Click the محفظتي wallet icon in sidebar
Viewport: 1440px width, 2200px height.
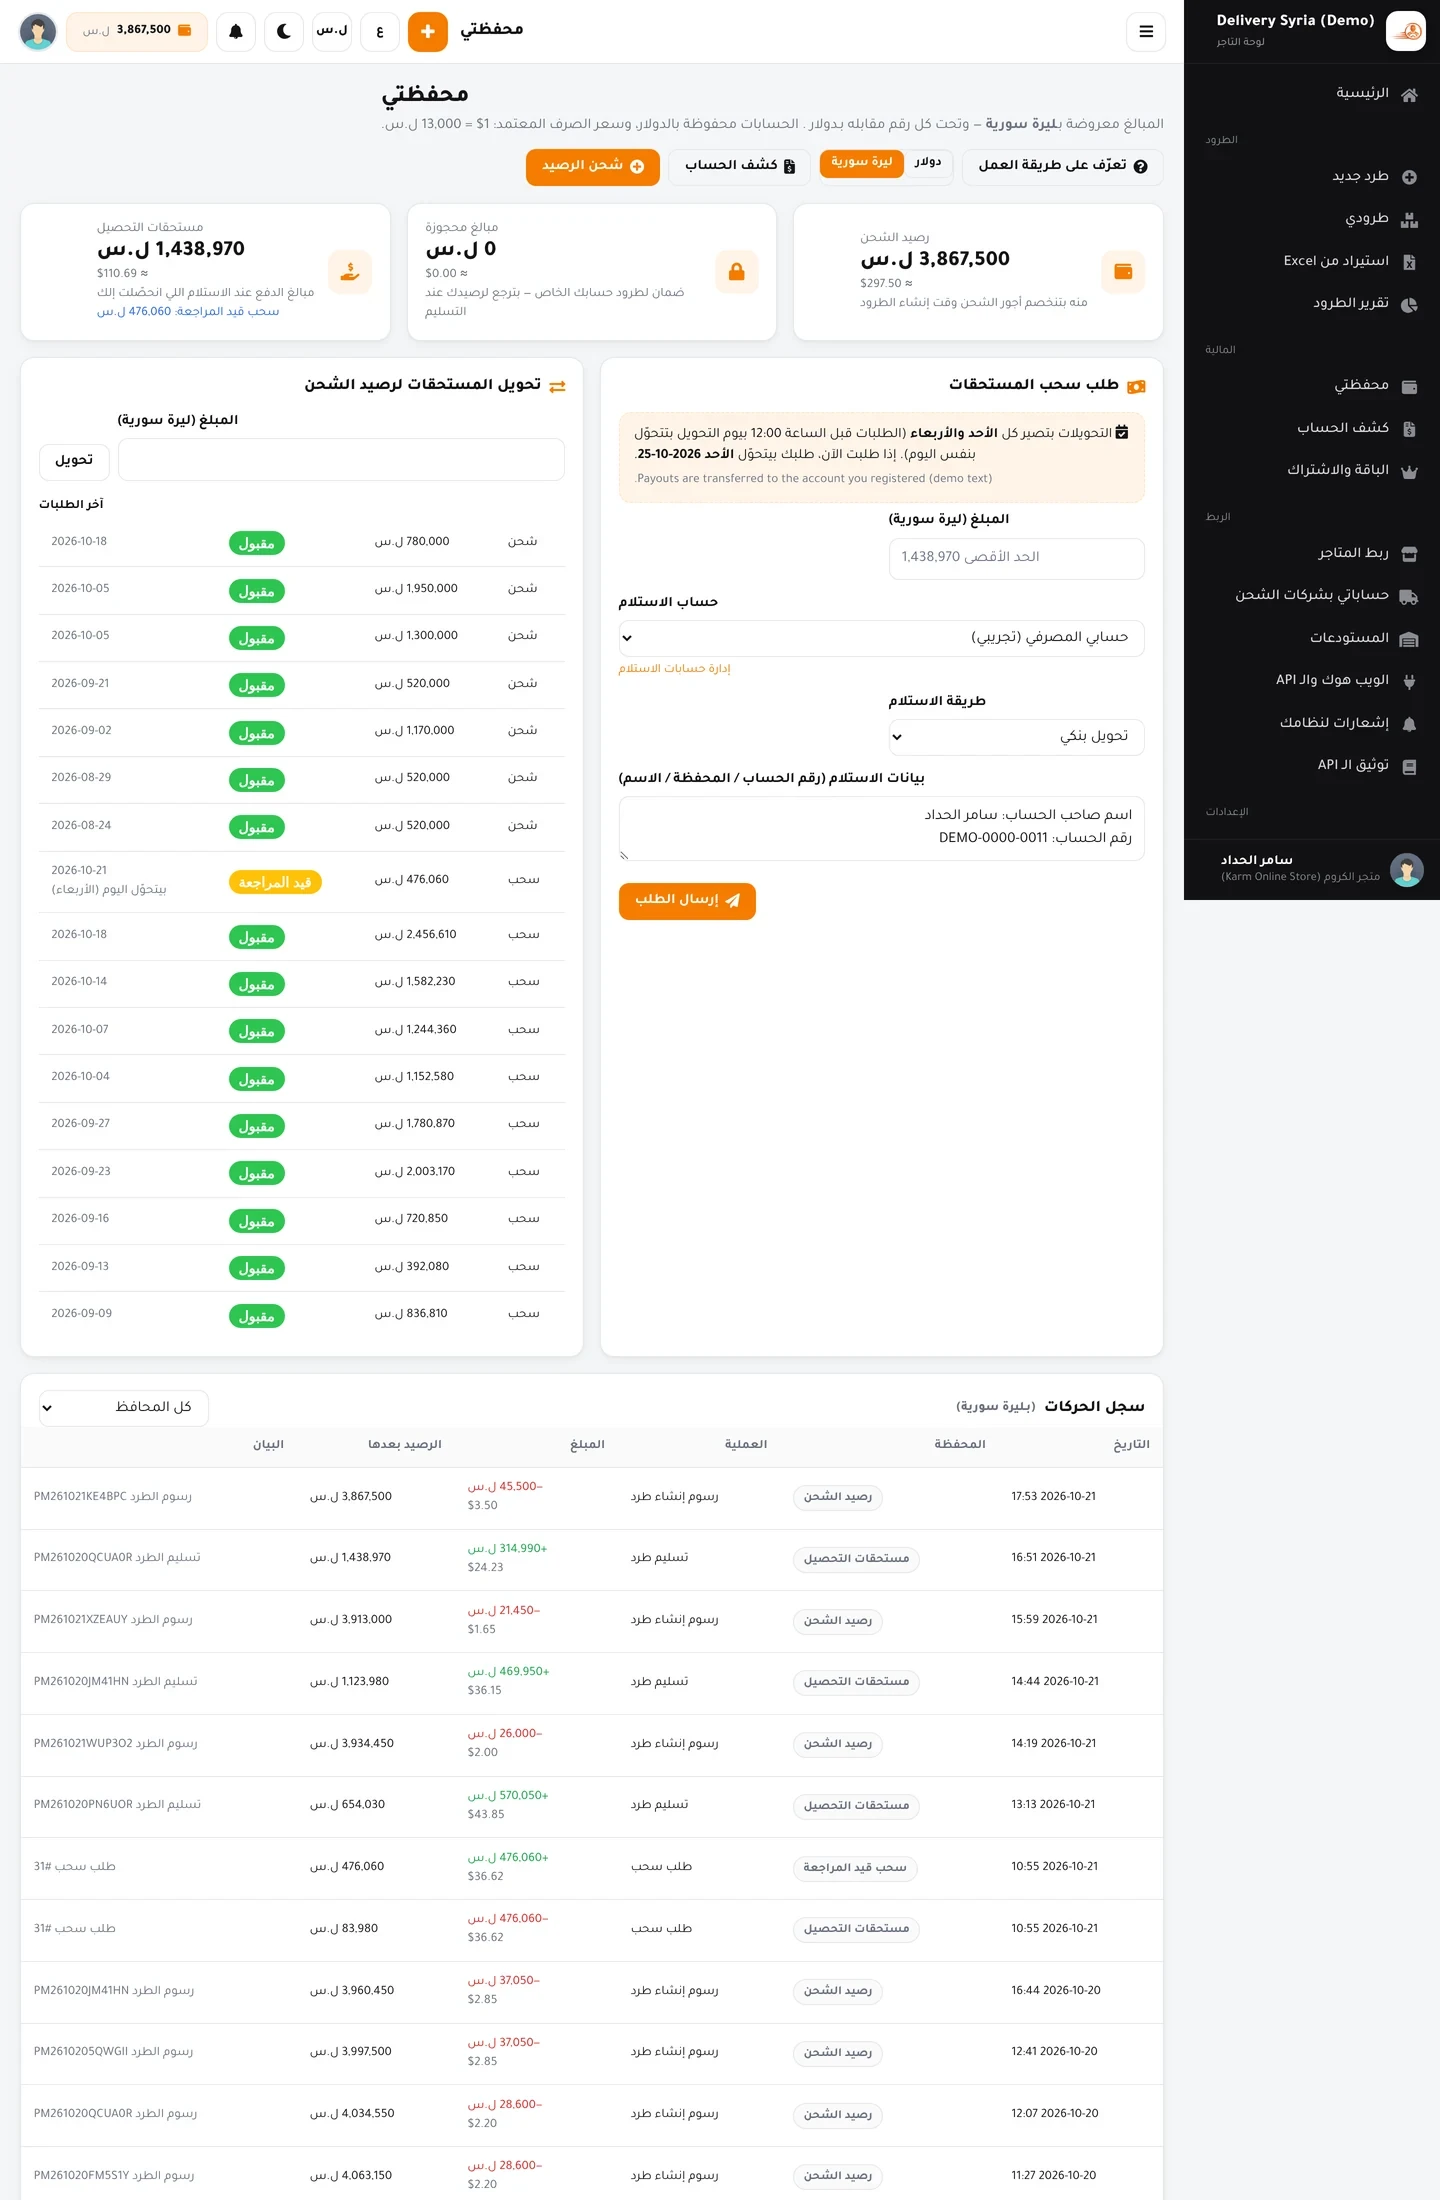click(1409, 387)
